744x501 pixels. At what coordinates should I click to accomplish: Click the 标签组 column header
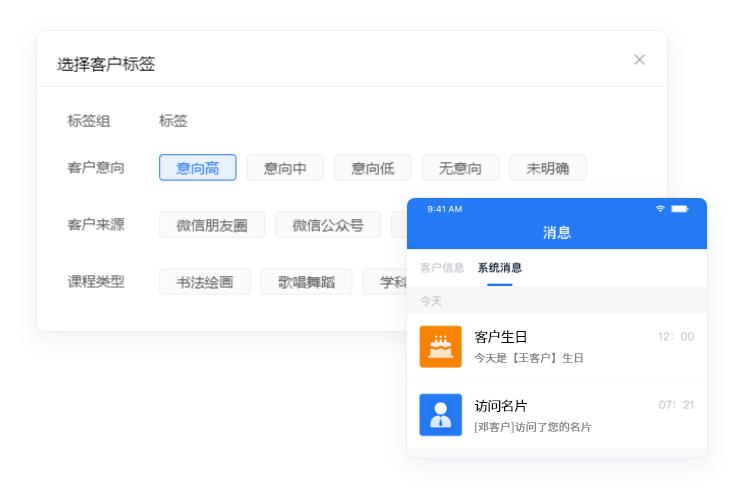(89, 121)
